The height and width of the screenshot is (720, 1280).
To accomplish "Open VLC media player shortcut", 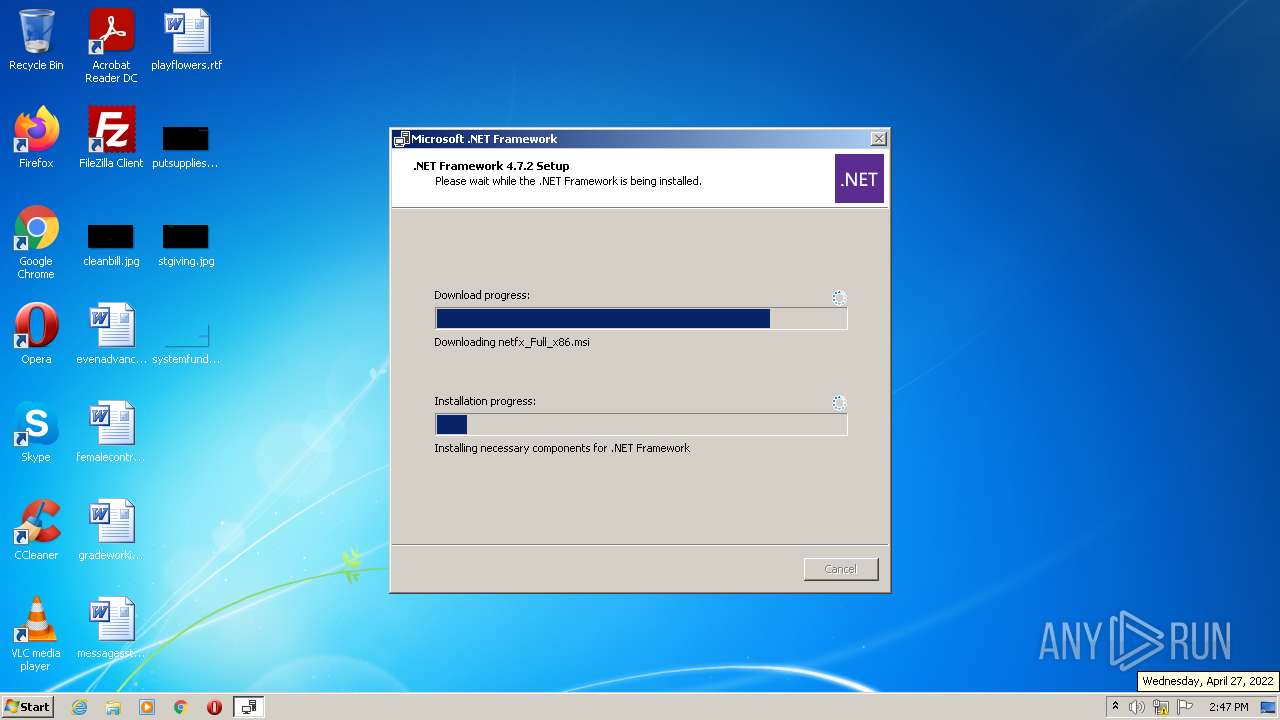I will pyautogui.click(x=36, y=634).
